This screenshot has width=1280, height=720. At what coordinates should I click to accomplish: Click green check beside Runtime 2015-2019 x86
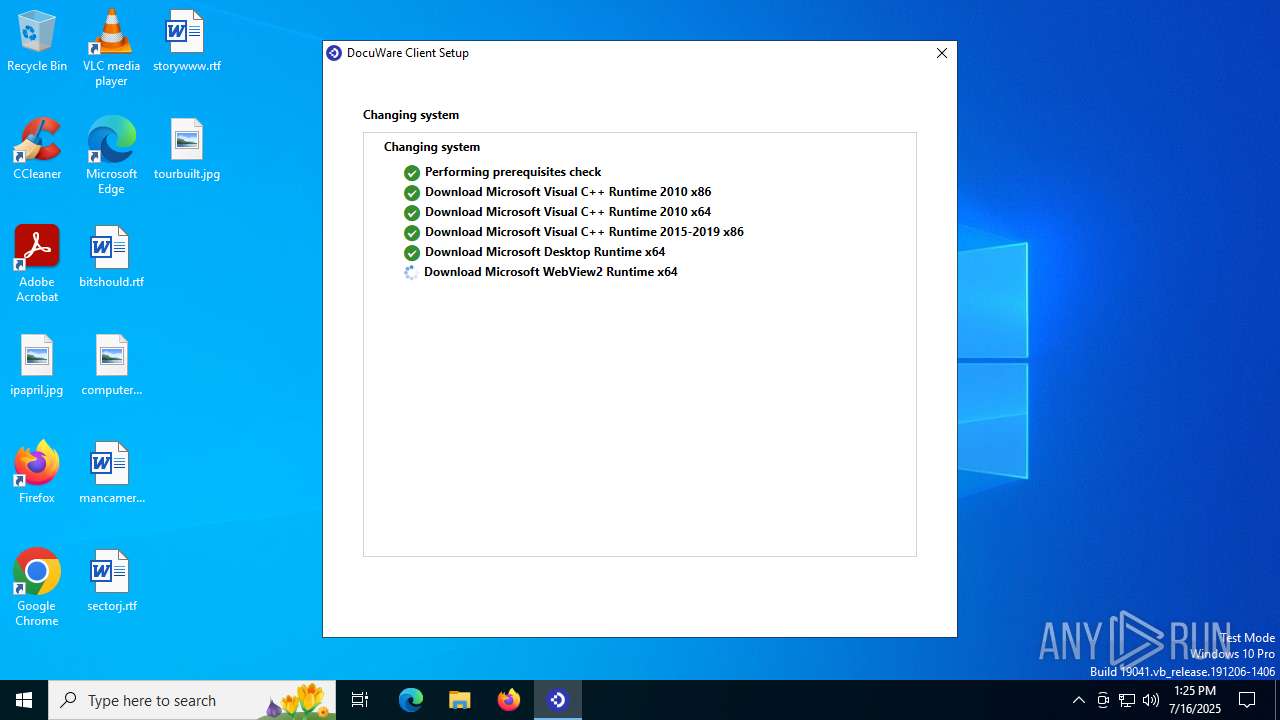point(411,233)
